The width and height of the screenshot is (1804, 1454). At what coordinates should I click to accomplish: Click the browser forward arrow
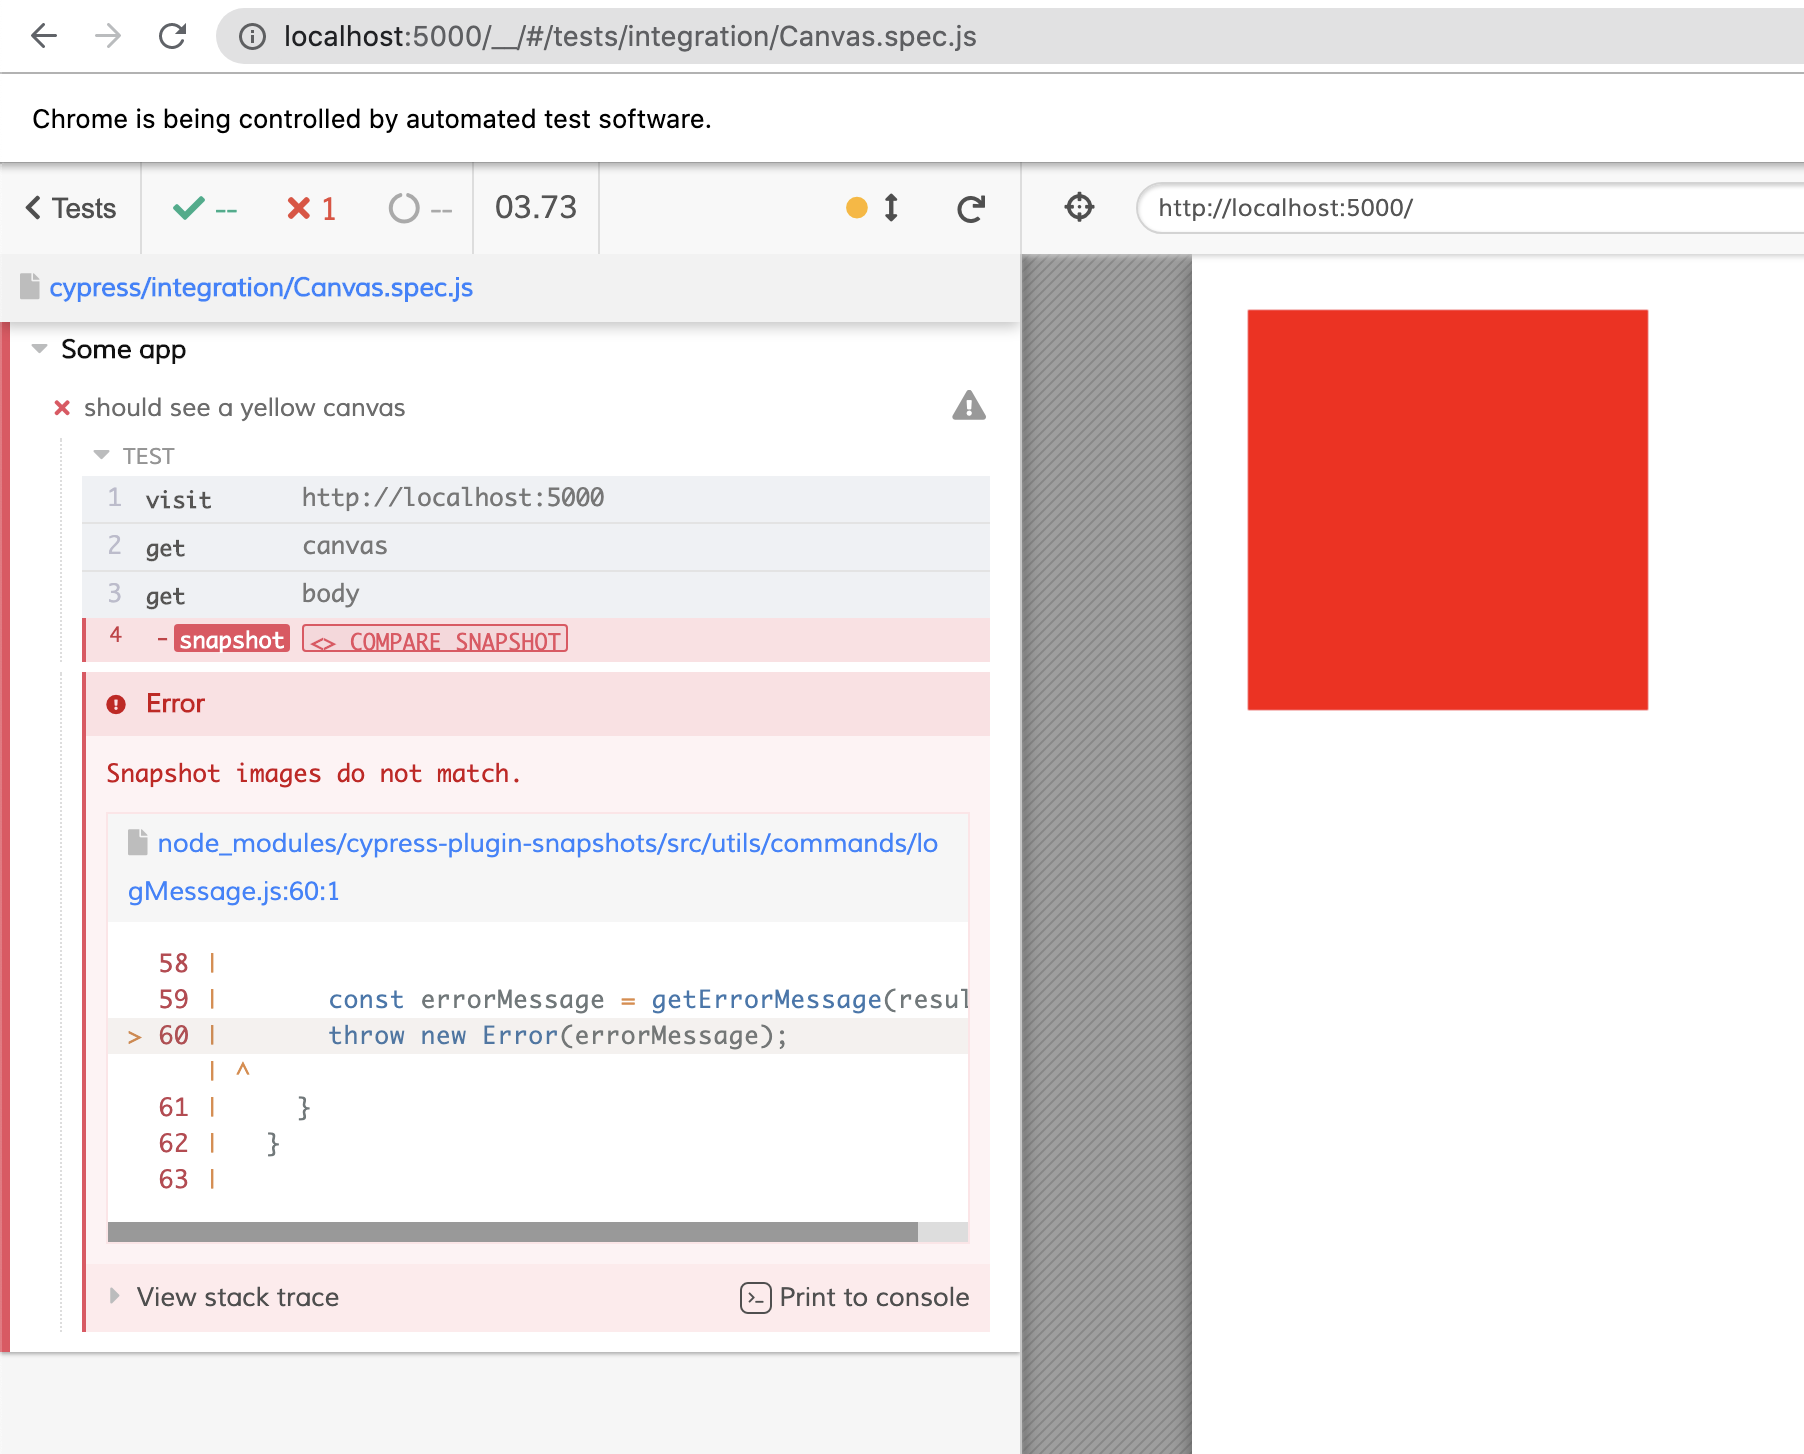click(108, 36)
